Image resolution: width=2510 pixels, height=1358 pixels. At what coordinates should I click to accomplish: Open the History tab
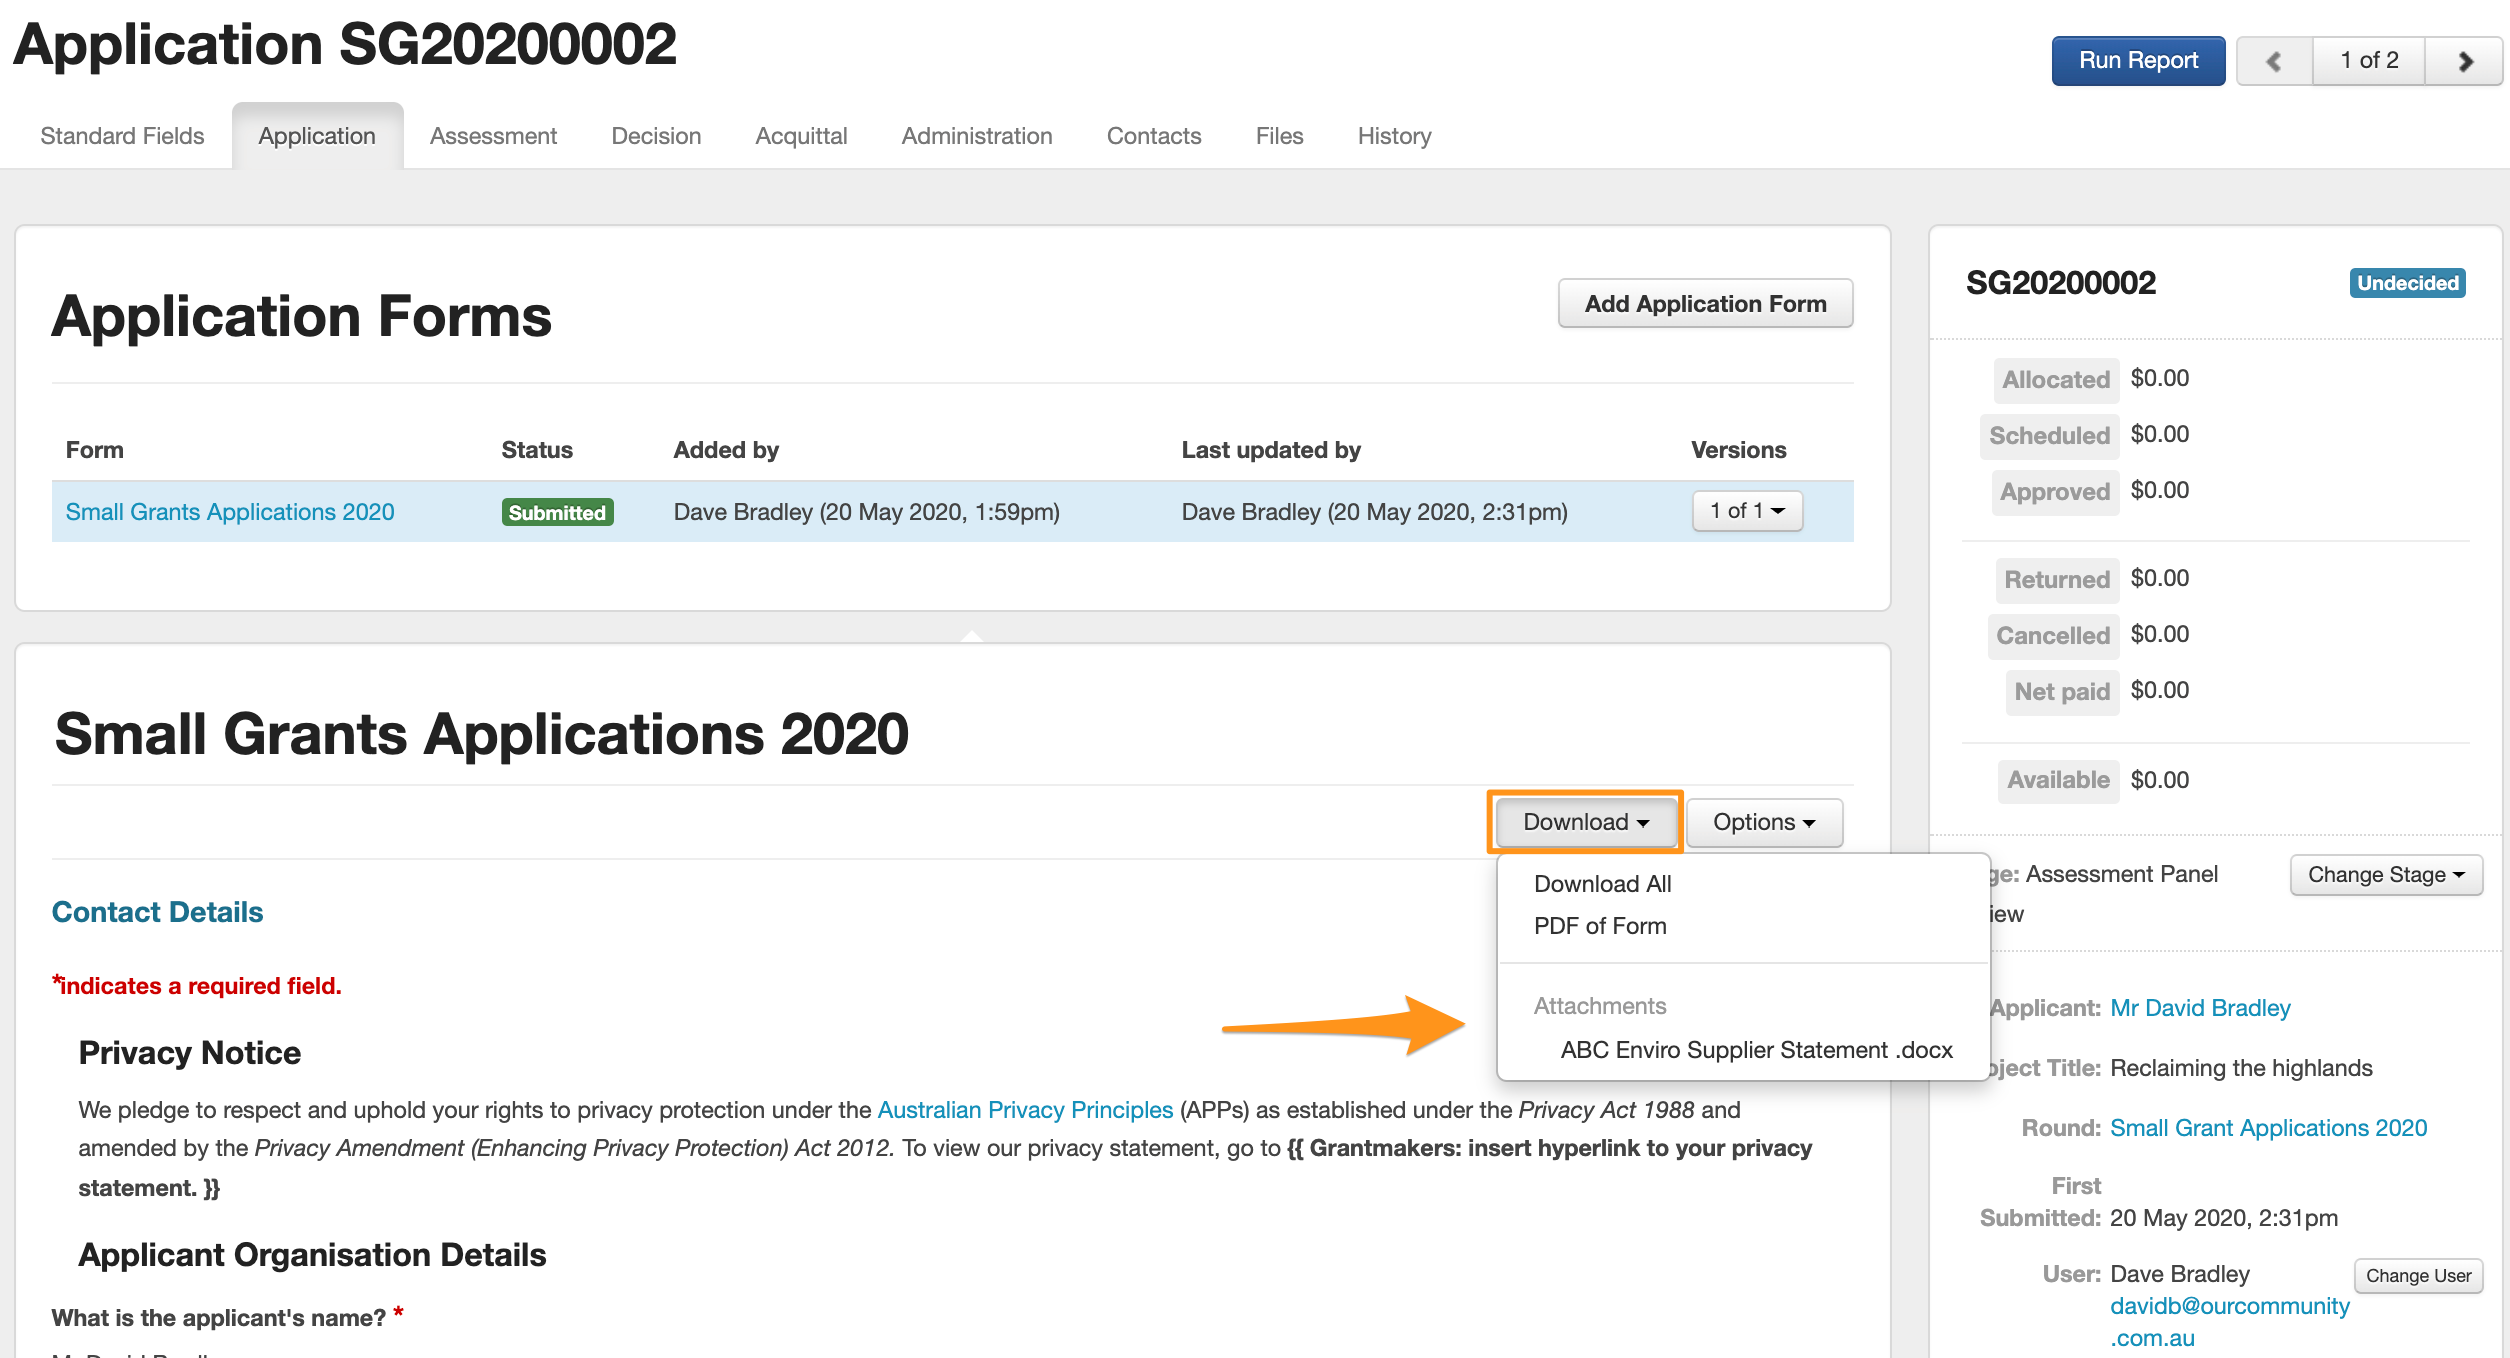[x=1393, y=136]
